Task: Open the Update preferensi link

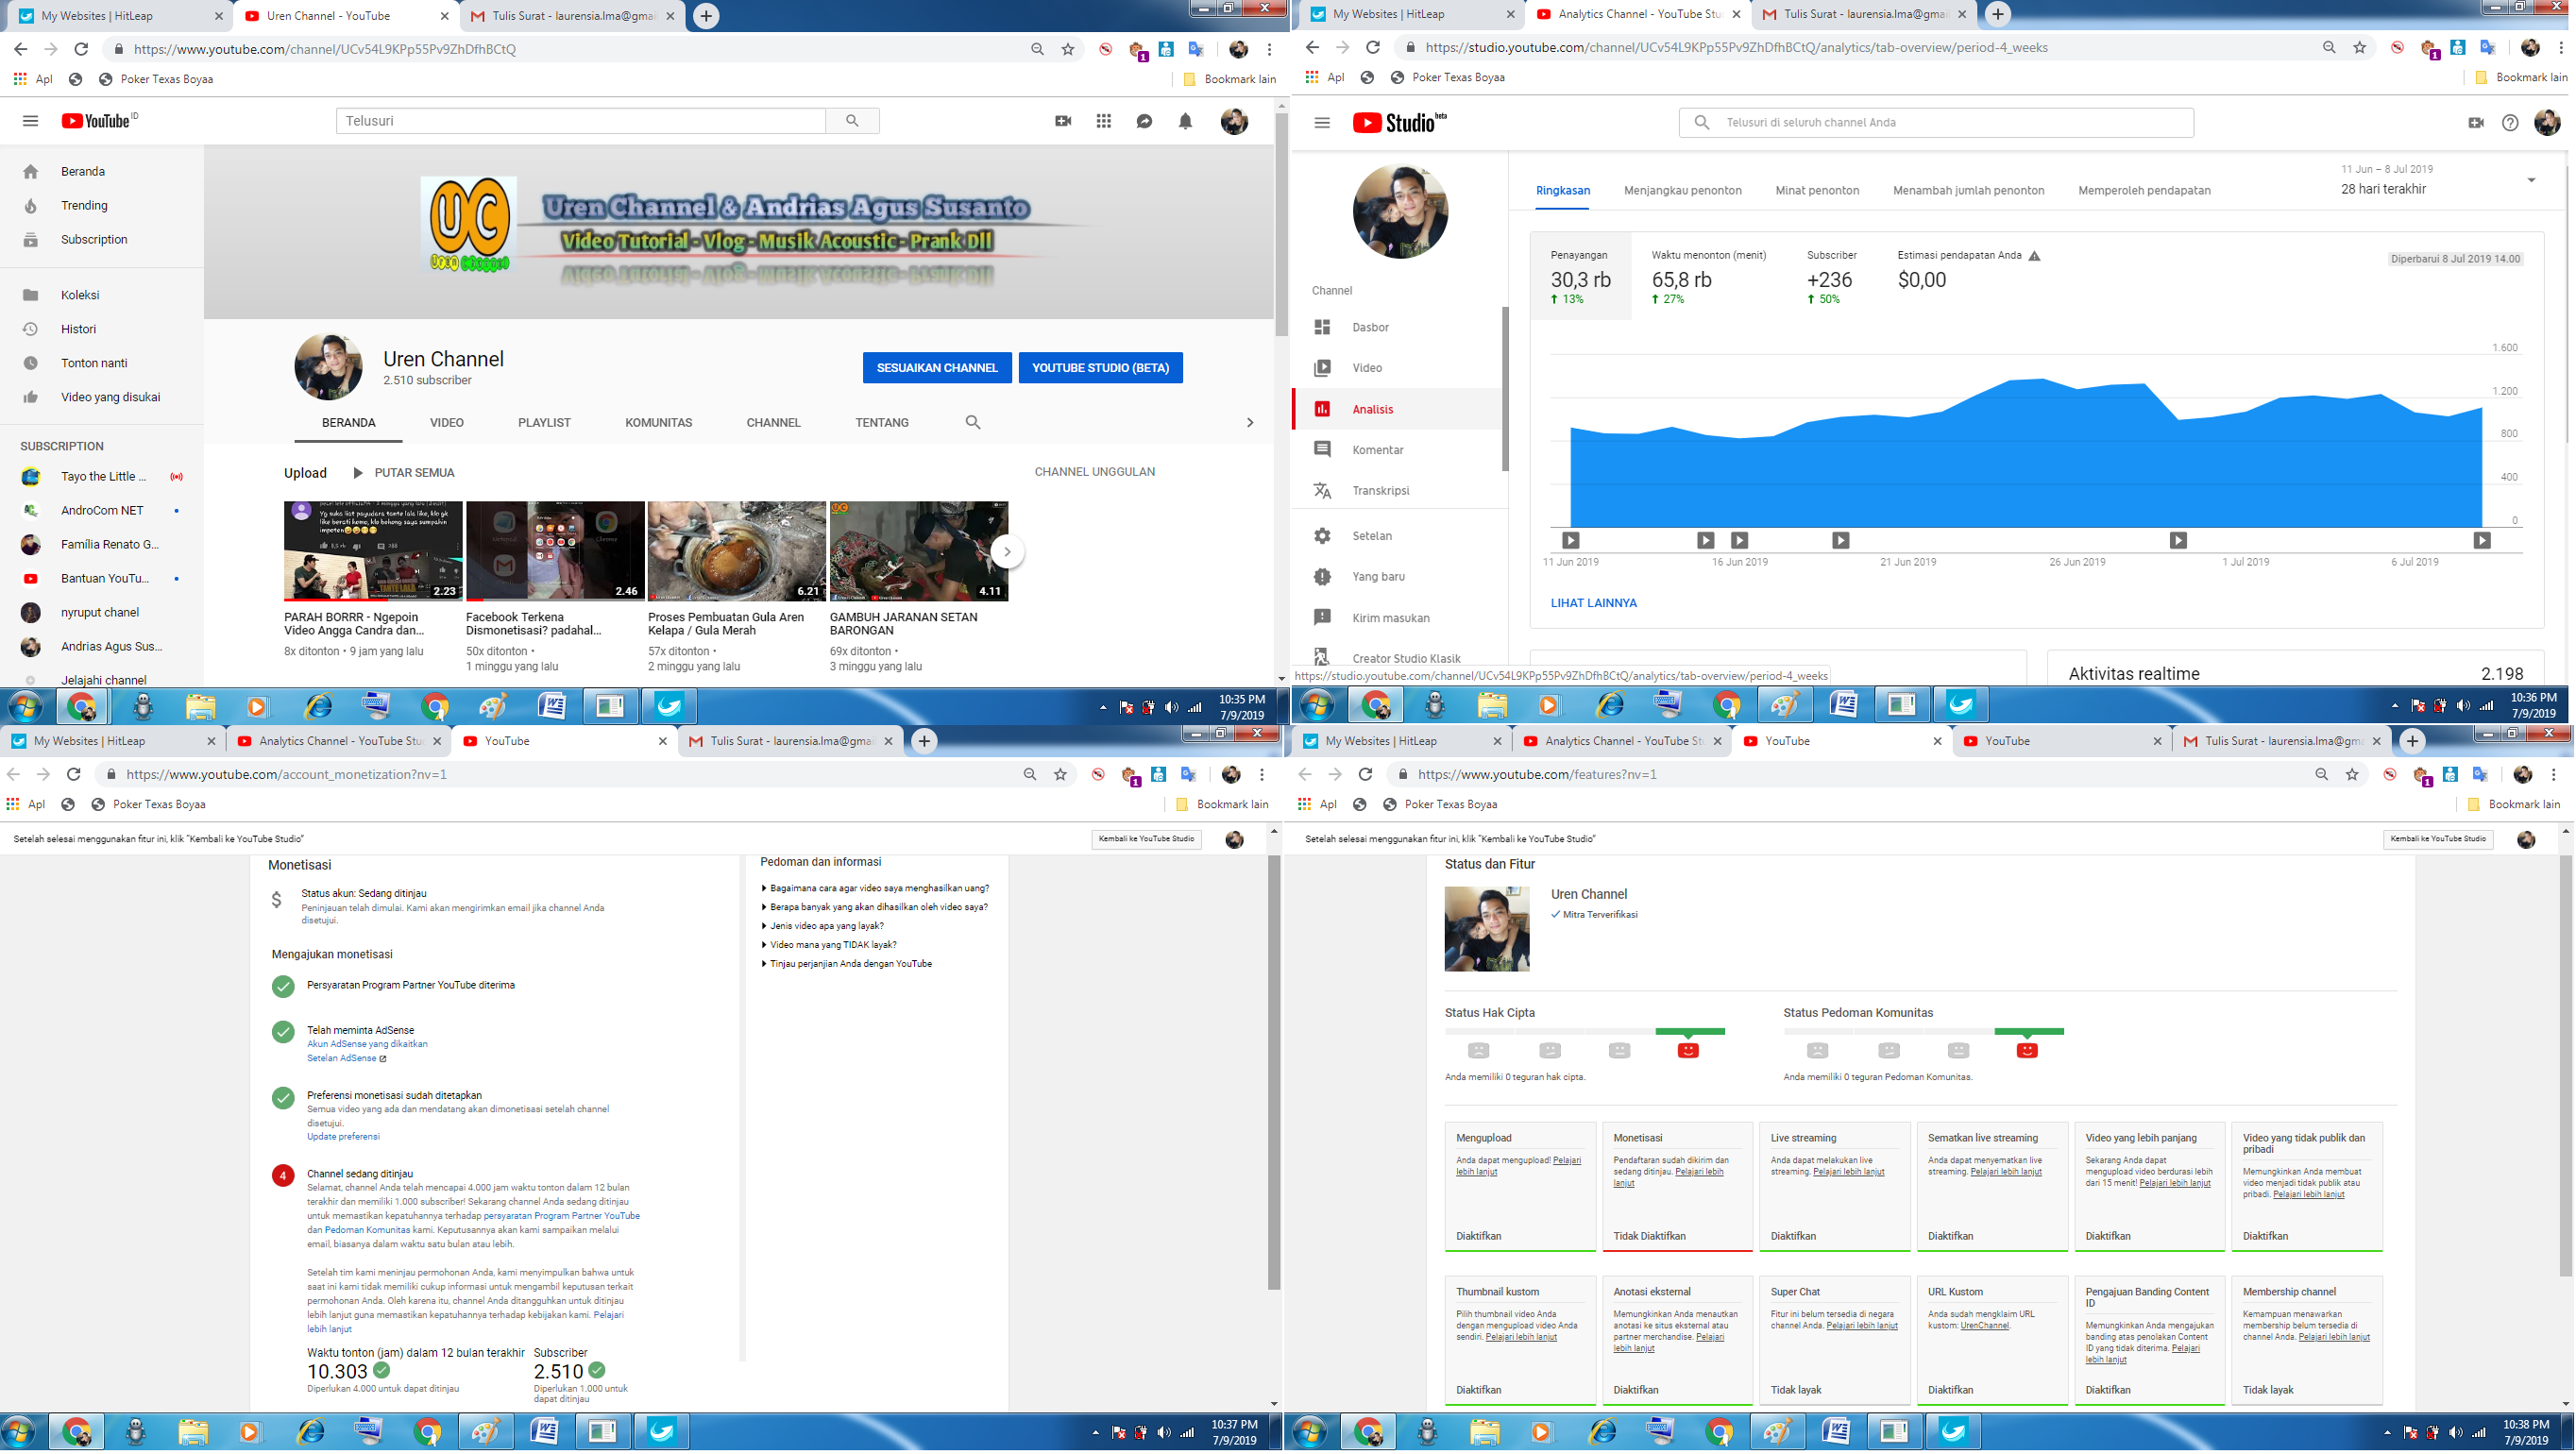Action: click(x=343, y=1137)
